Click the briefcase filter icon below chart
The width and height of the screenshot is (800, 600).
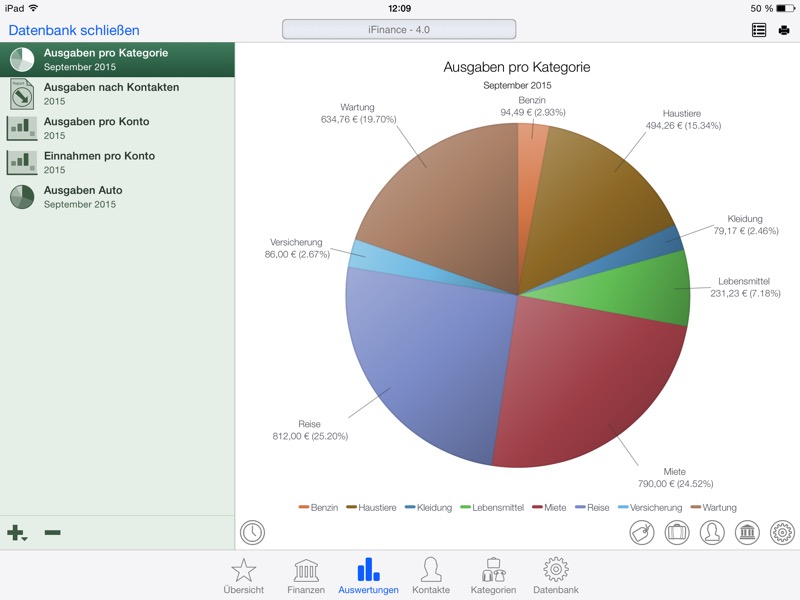677,532
